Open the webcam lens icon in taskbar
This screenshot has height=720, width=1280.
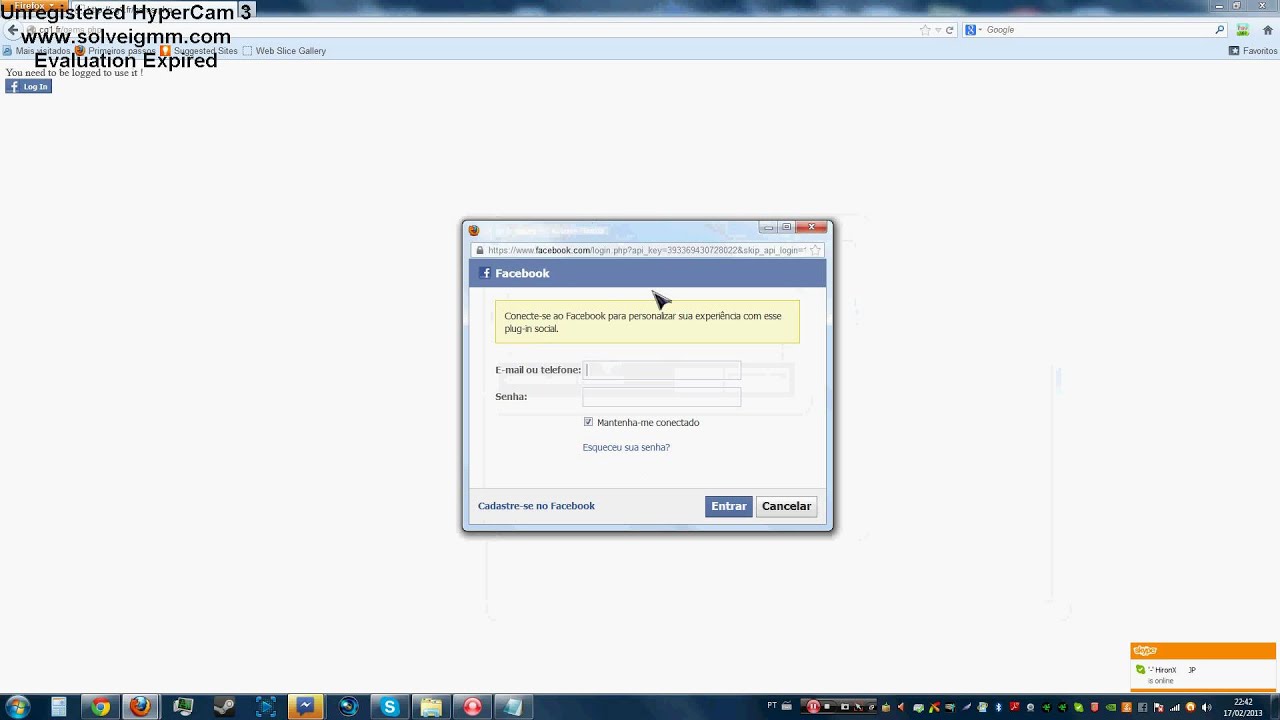(x=348, y=707)
